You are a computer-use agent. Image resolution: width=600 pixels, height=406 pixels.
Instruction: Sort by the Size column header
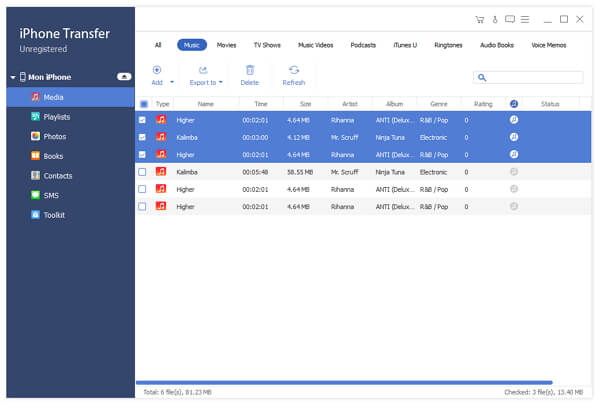tap(305, 104)
